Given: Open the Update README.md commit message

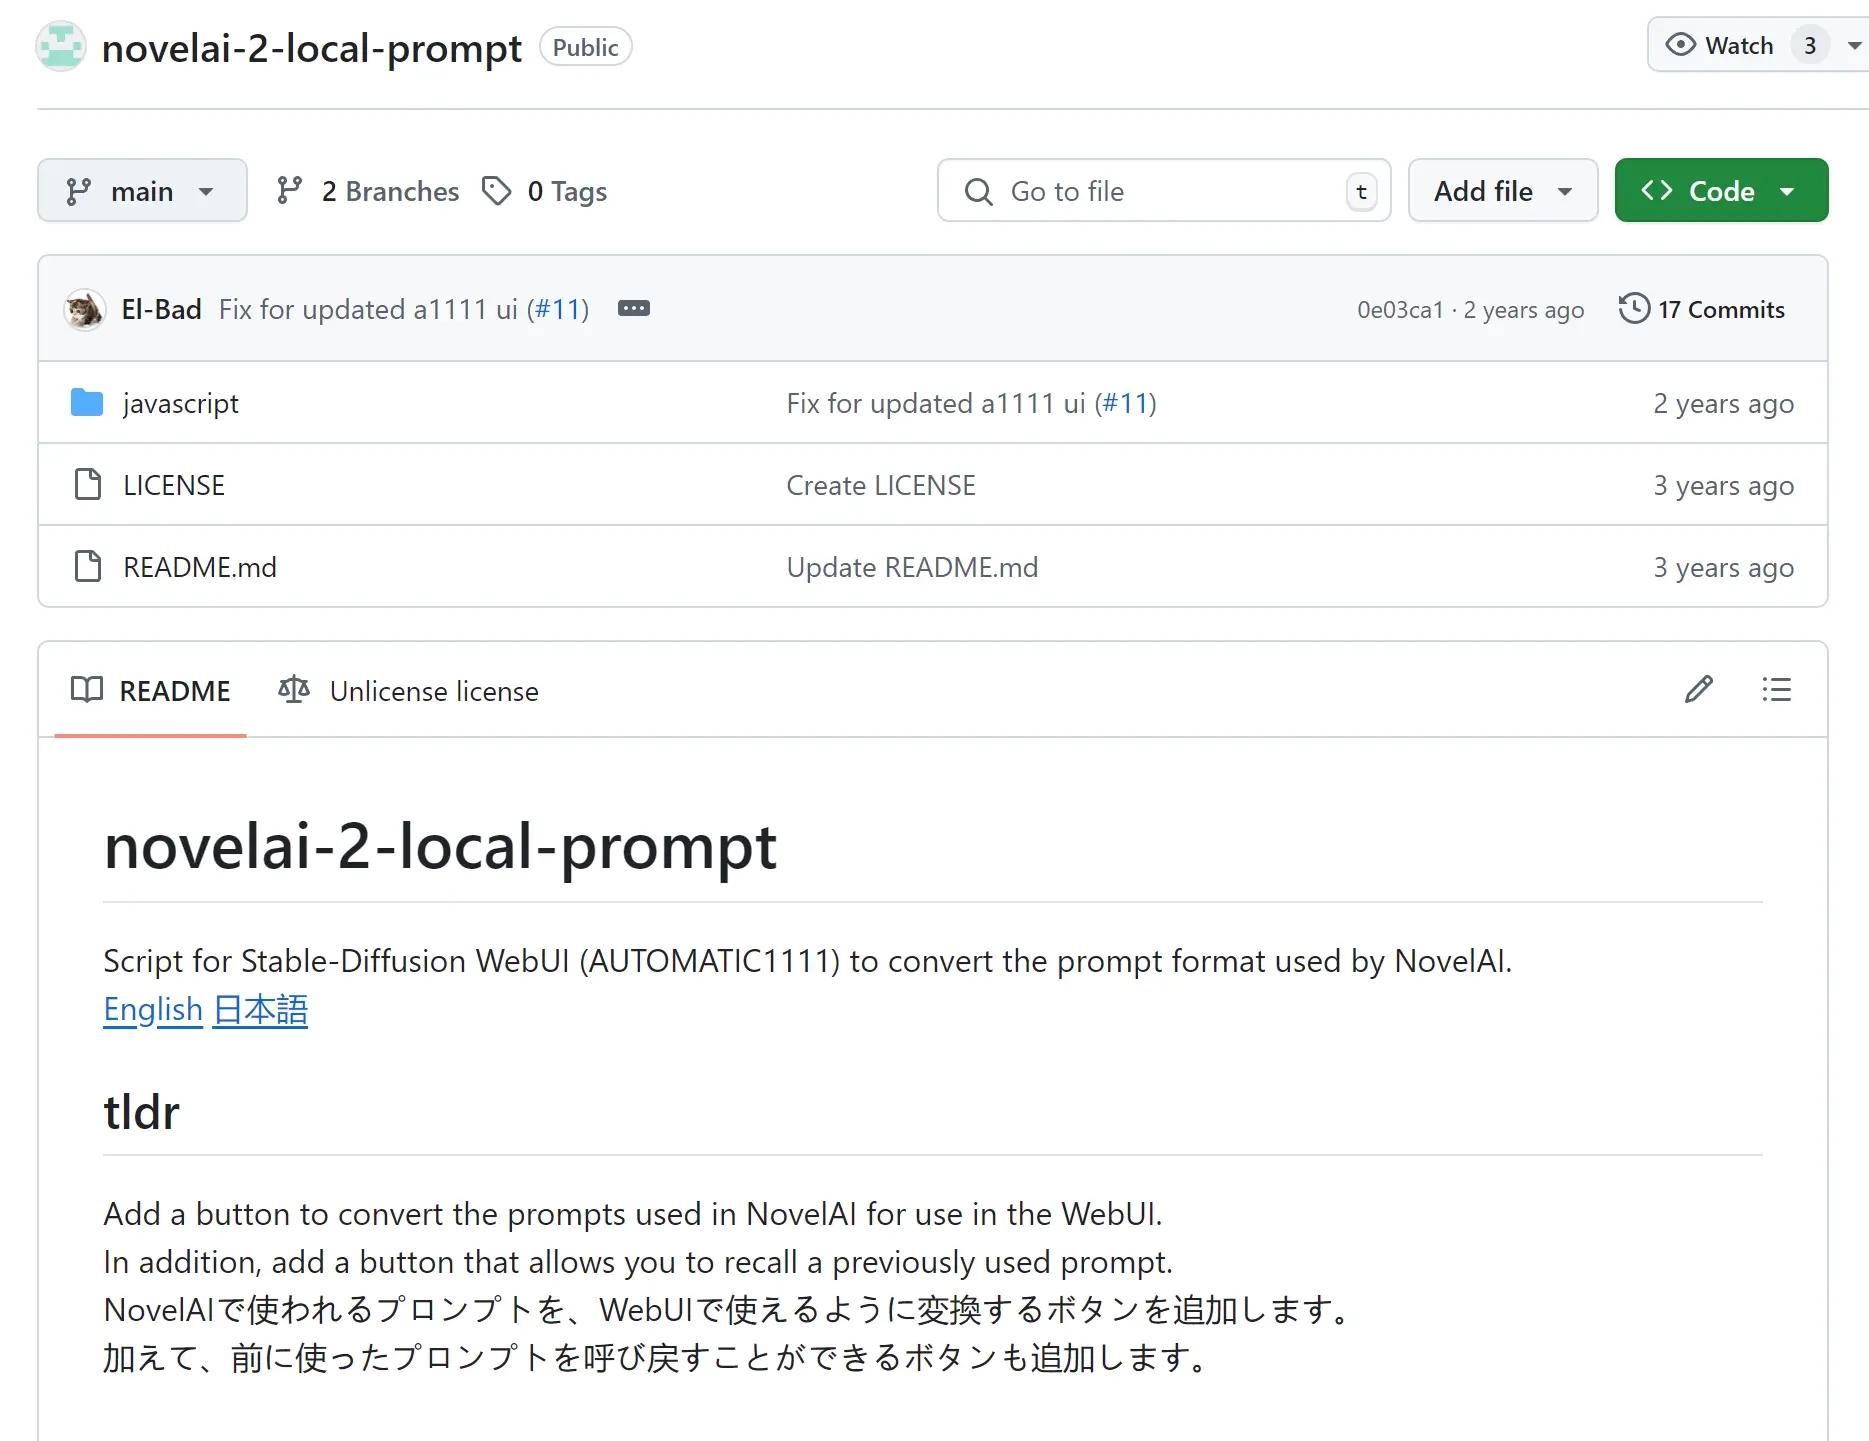Looking at the screenshot, I should [x=912, y=567].
